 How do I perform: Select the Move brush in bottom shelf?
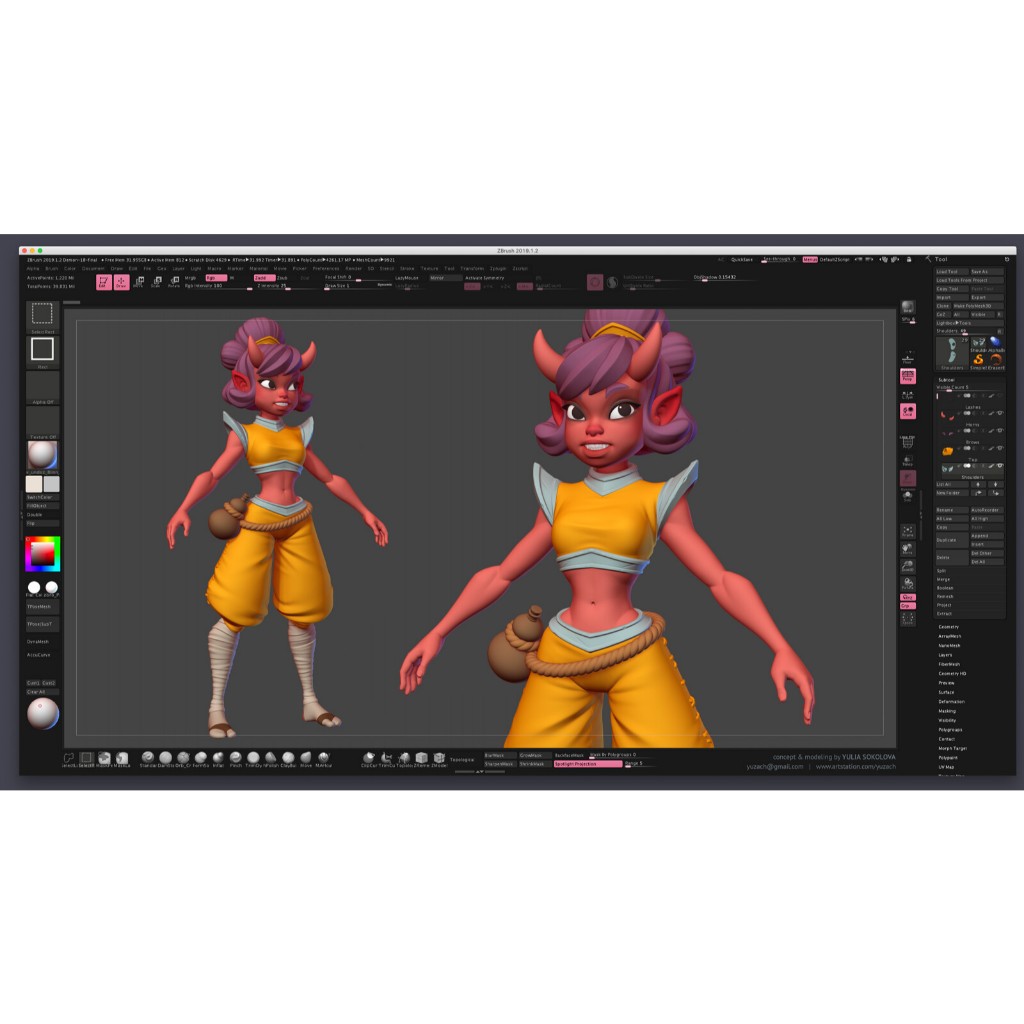pos(306,759)
